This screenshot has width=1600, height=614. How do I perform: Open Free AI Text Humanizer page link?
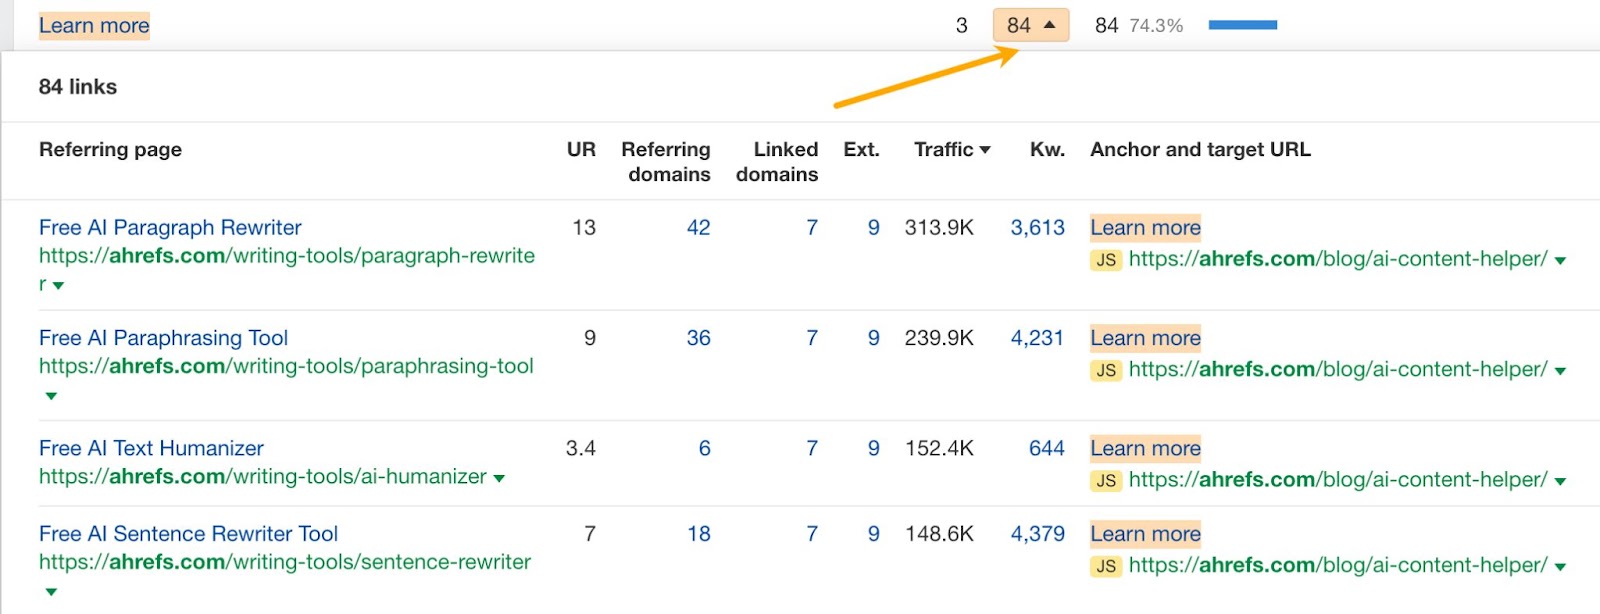pos(151,448)
